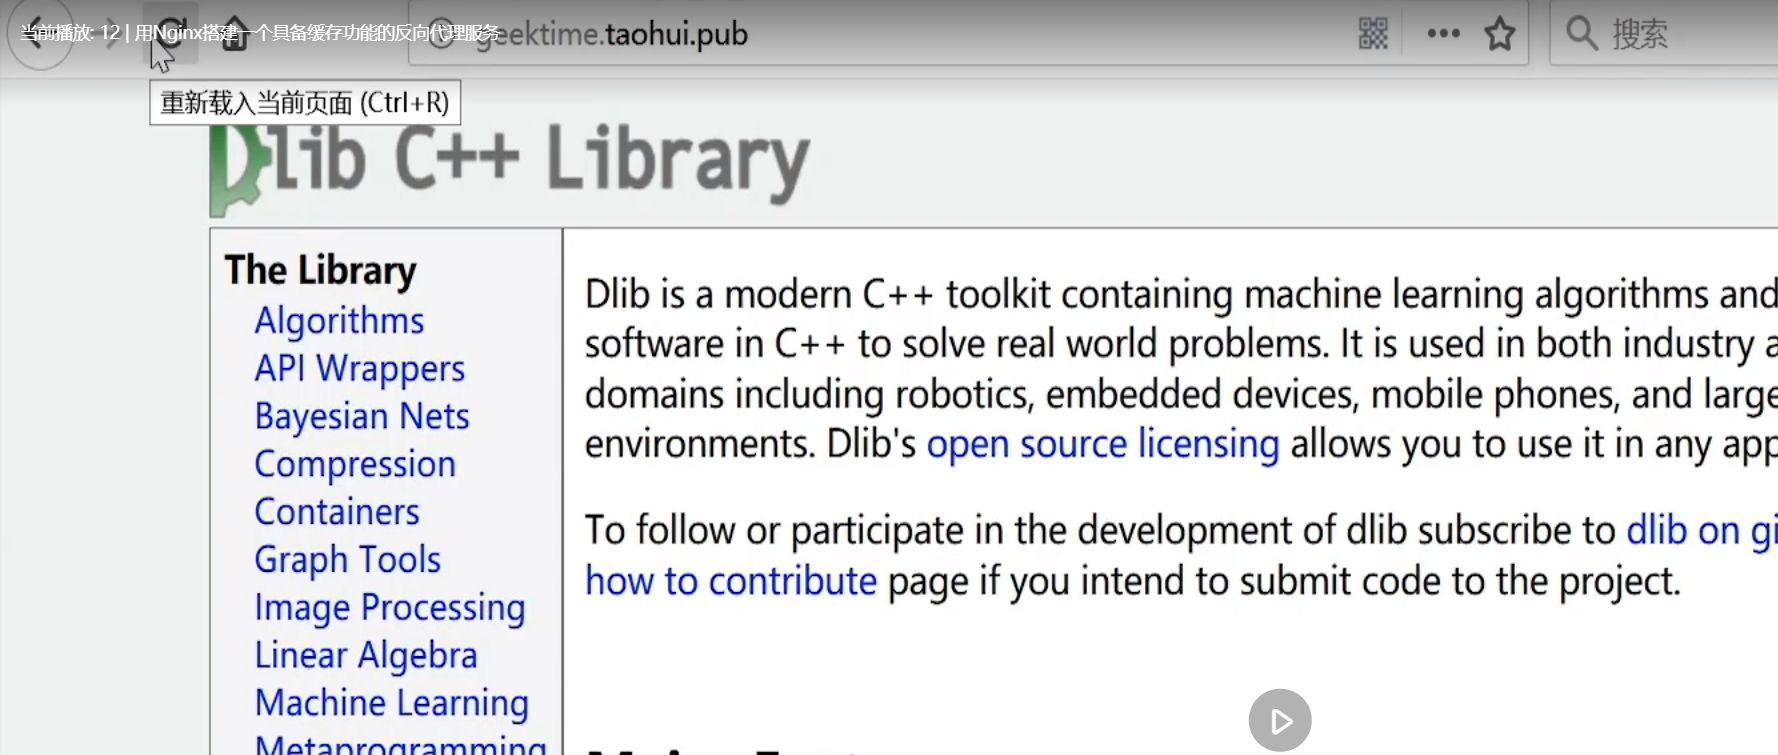Click the search magnifier icon
This screenshot has height=755, width=1778.
click(x=1581, y=33)
